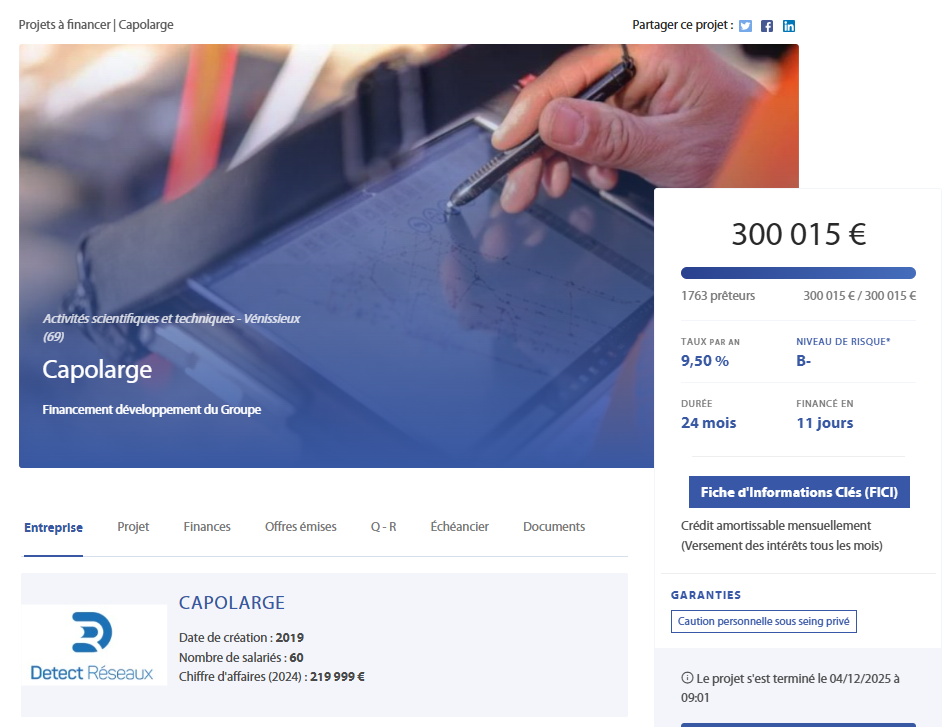Screen dimensions: 942x727
Task: Click the Capolarge breadcrumb text
Action: point(146,25)
